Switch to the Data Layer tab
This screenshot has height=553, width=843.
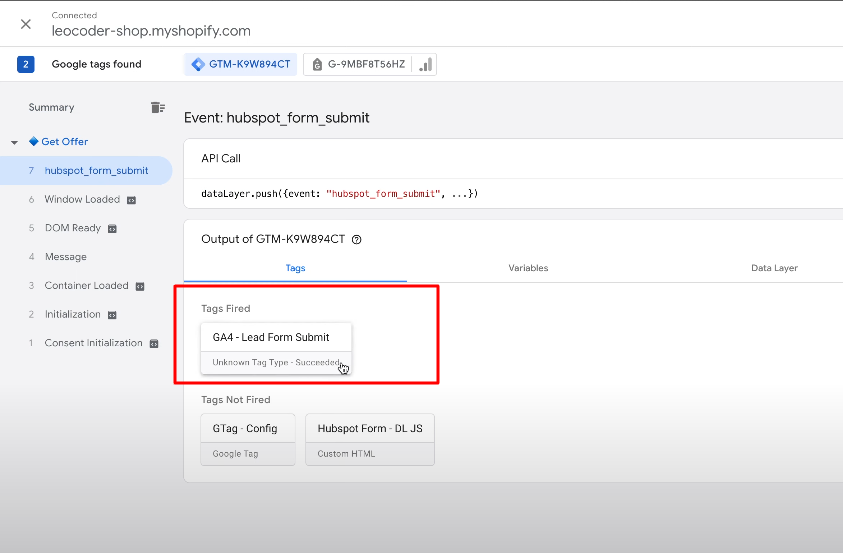[774, 268]
